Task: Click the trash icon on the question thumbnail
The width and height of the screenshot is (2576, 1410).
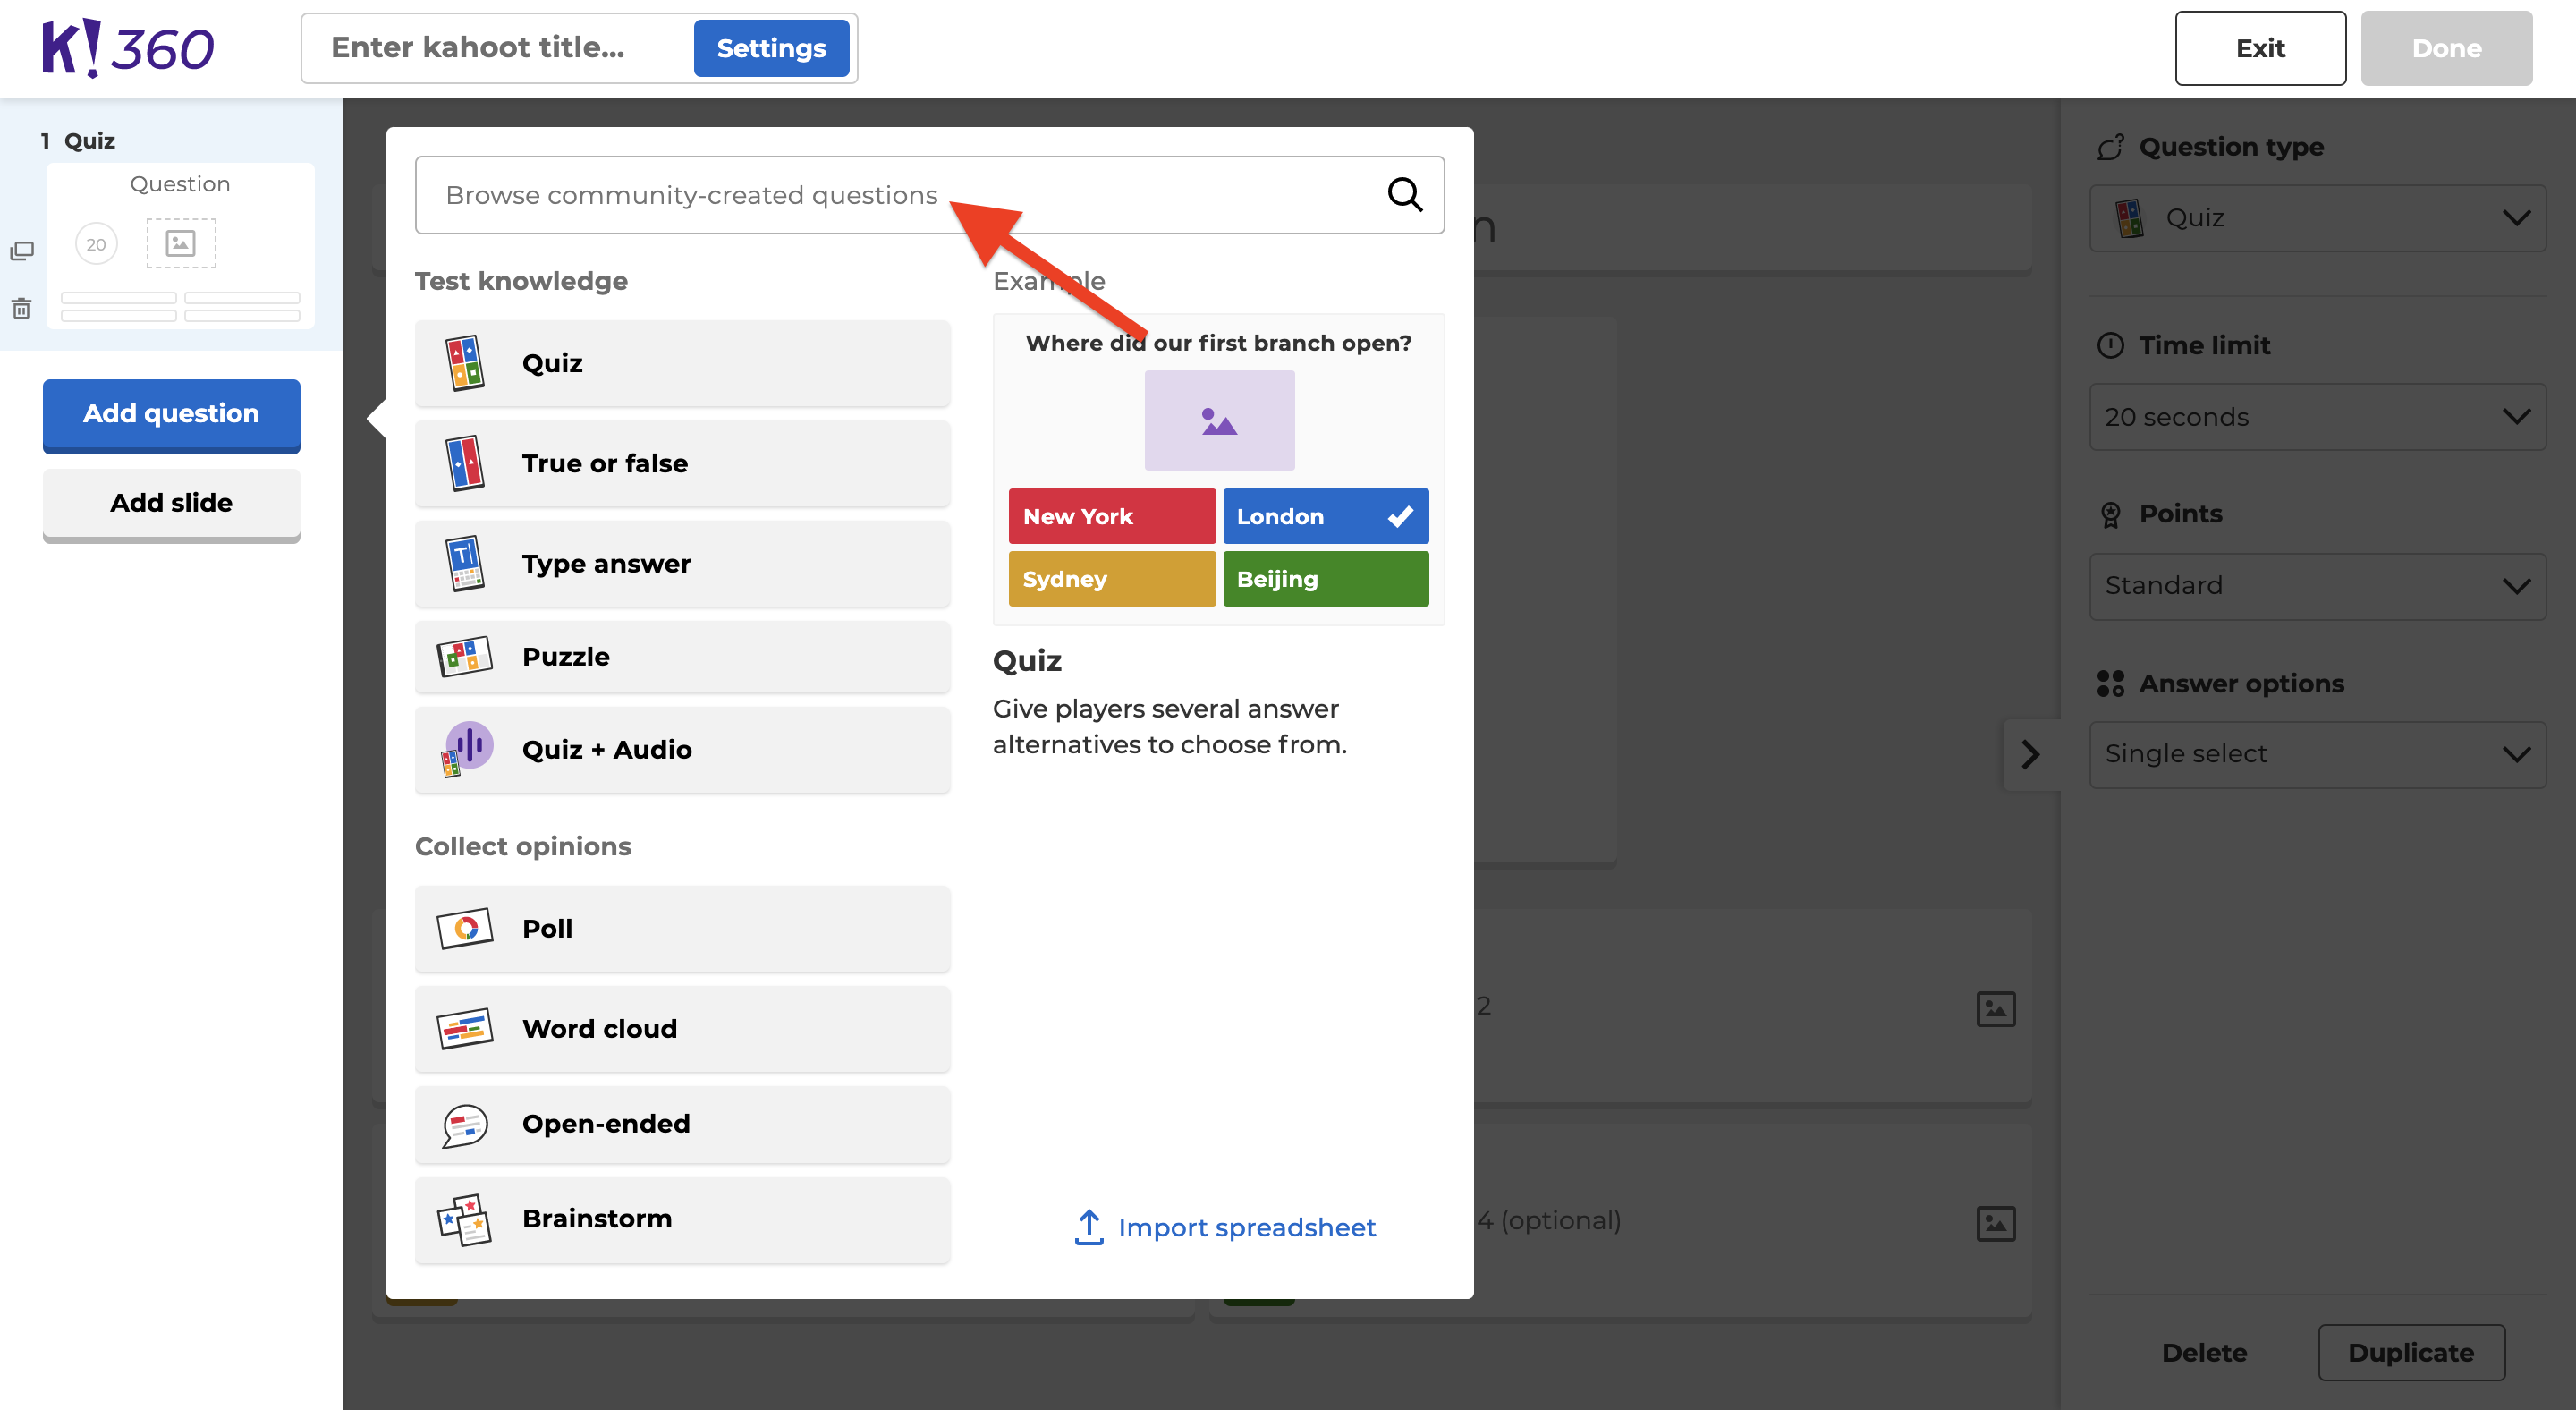Action: point(21,308)
